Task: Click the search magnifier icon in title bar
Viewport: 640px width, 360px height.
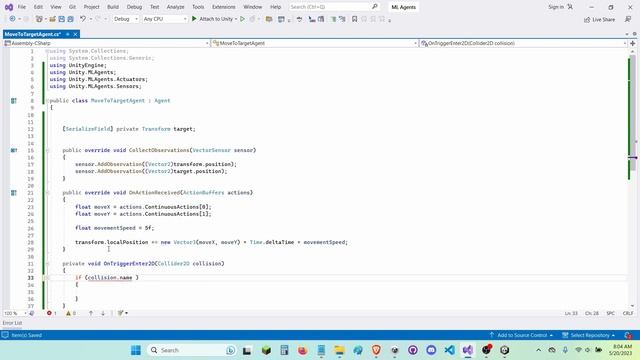Action: tap(375, 7)
